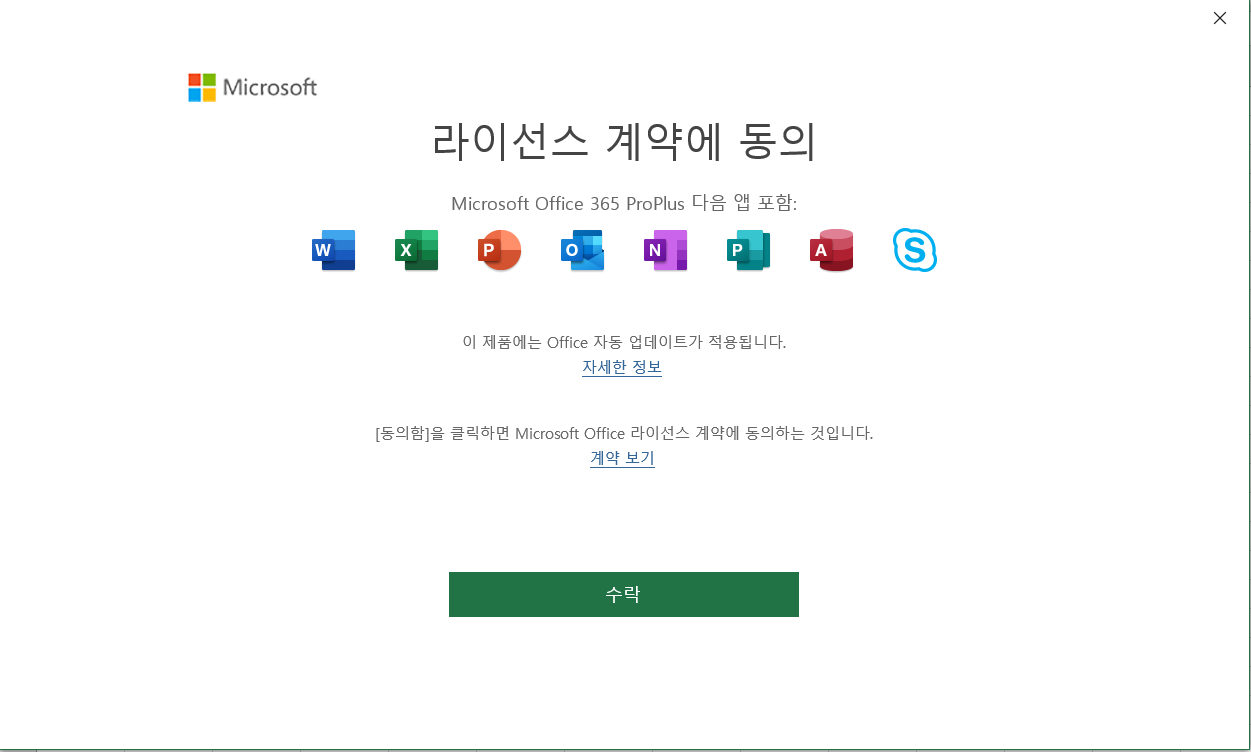Click the [동의함]을 클릭하면 agreement sentence
1251x752 pixels.
click(624, 433)
